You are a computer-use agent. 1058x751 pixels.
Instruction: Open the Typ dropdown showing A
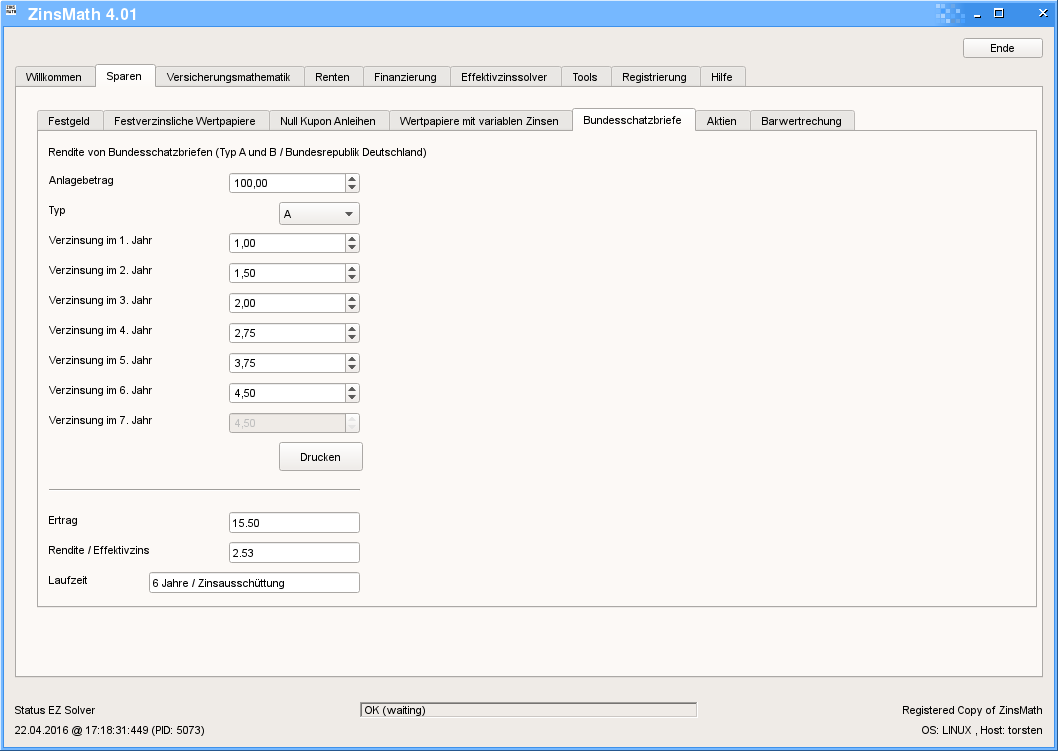(318, 213)
